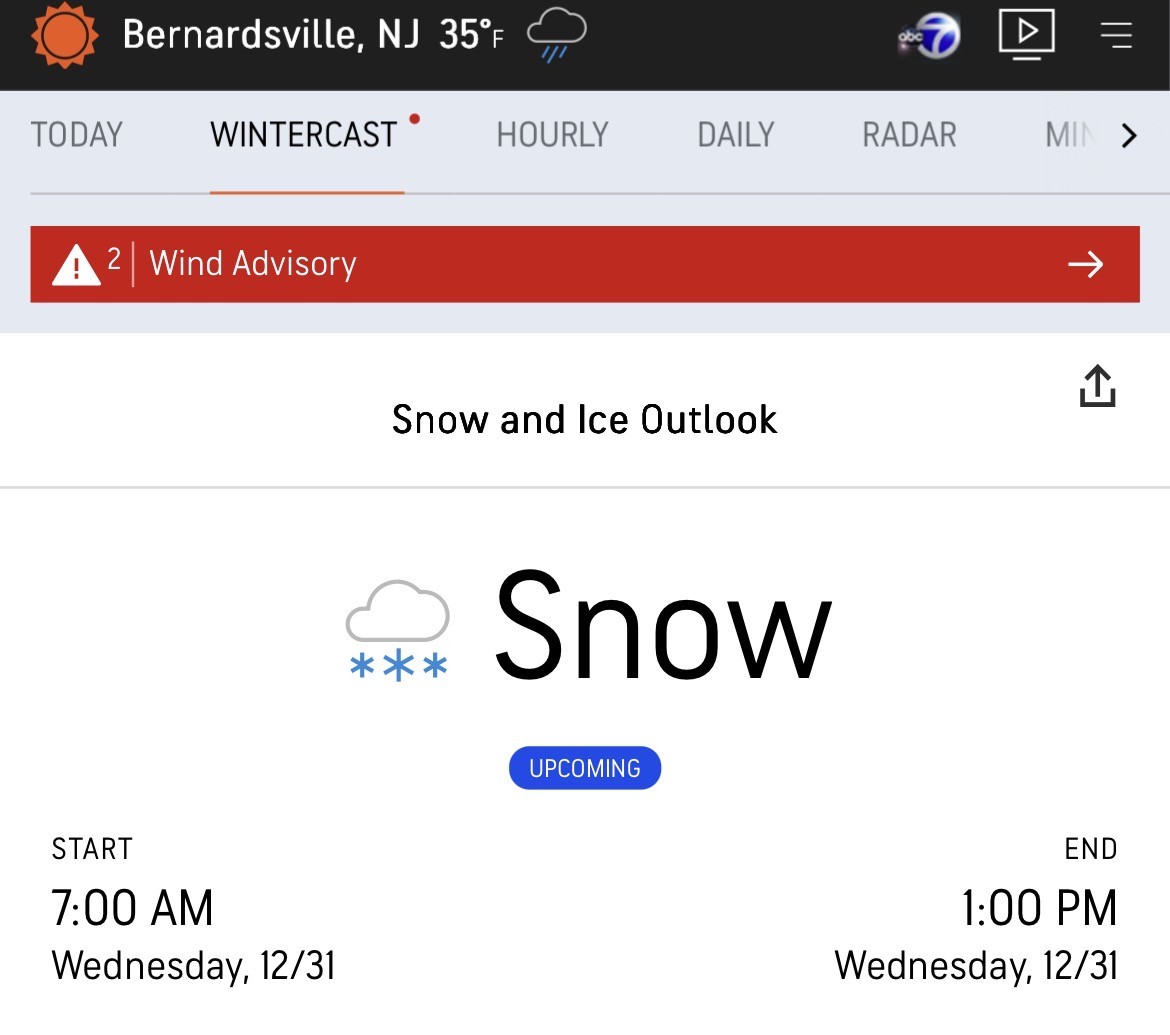The width and height of the screenshot is (1170, 1035).
Task: Share the Snow and Ice Outlook
Action: 1097,386
